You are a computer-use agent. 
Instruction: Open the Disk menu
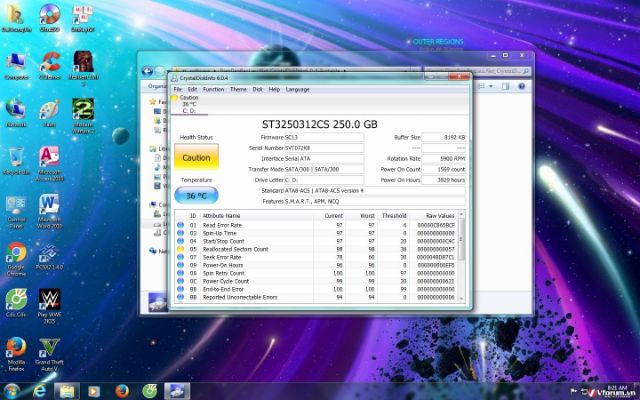click(258, 89)
